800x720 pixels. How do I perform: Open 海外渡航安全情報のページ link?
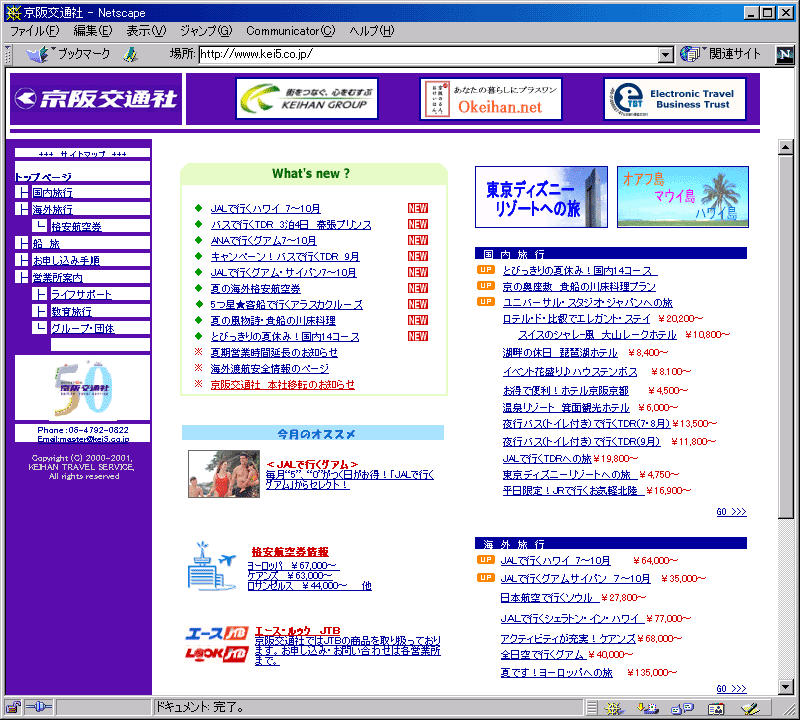pyautogui.click(x=270, y=368)
